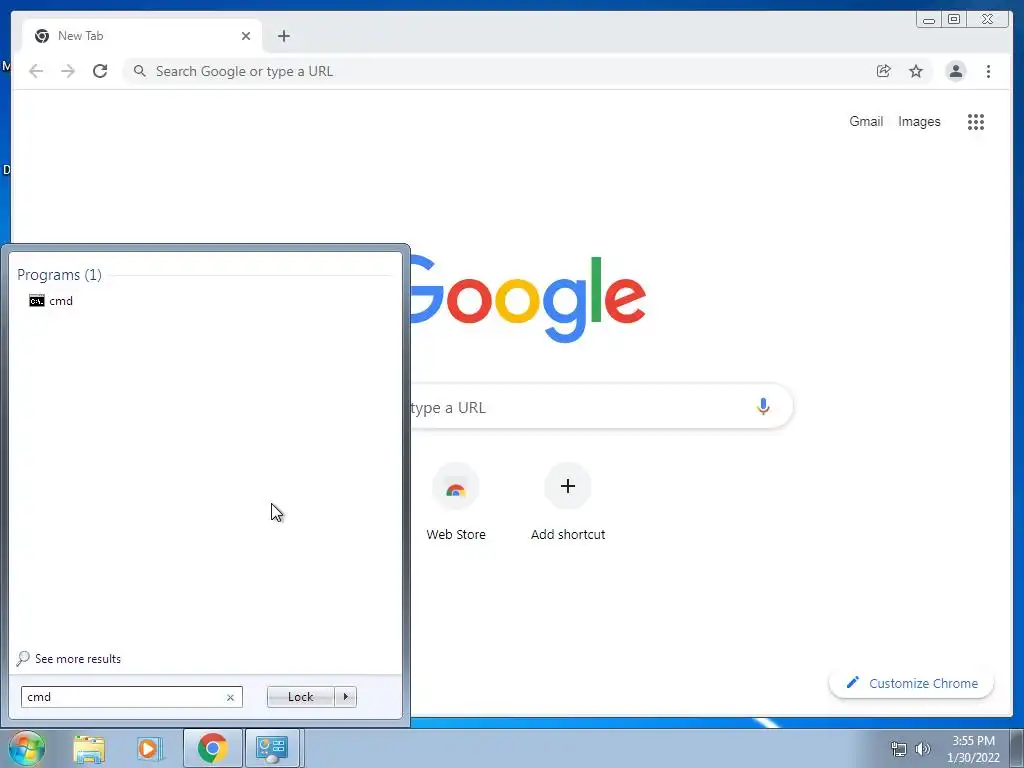Click the cmd console icon in results

(37, 301)
